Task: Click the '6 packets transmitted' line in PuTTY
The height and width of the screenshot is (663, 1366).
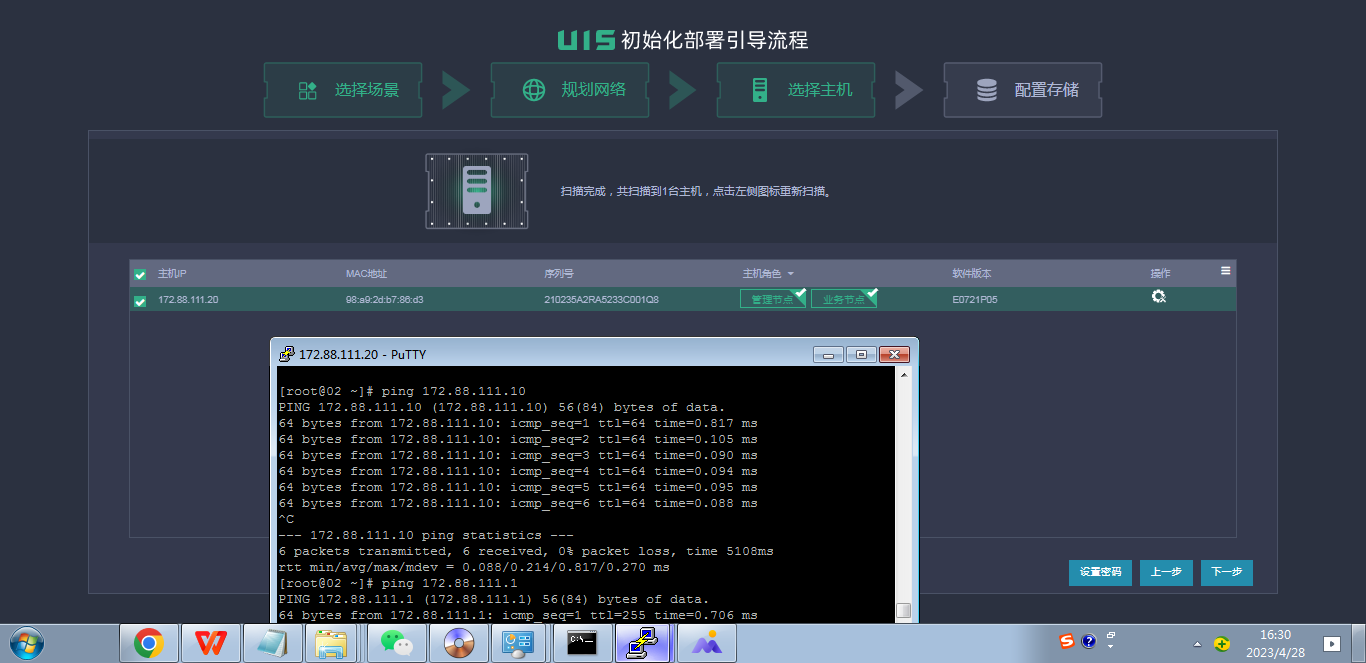Action: [526, 551]
